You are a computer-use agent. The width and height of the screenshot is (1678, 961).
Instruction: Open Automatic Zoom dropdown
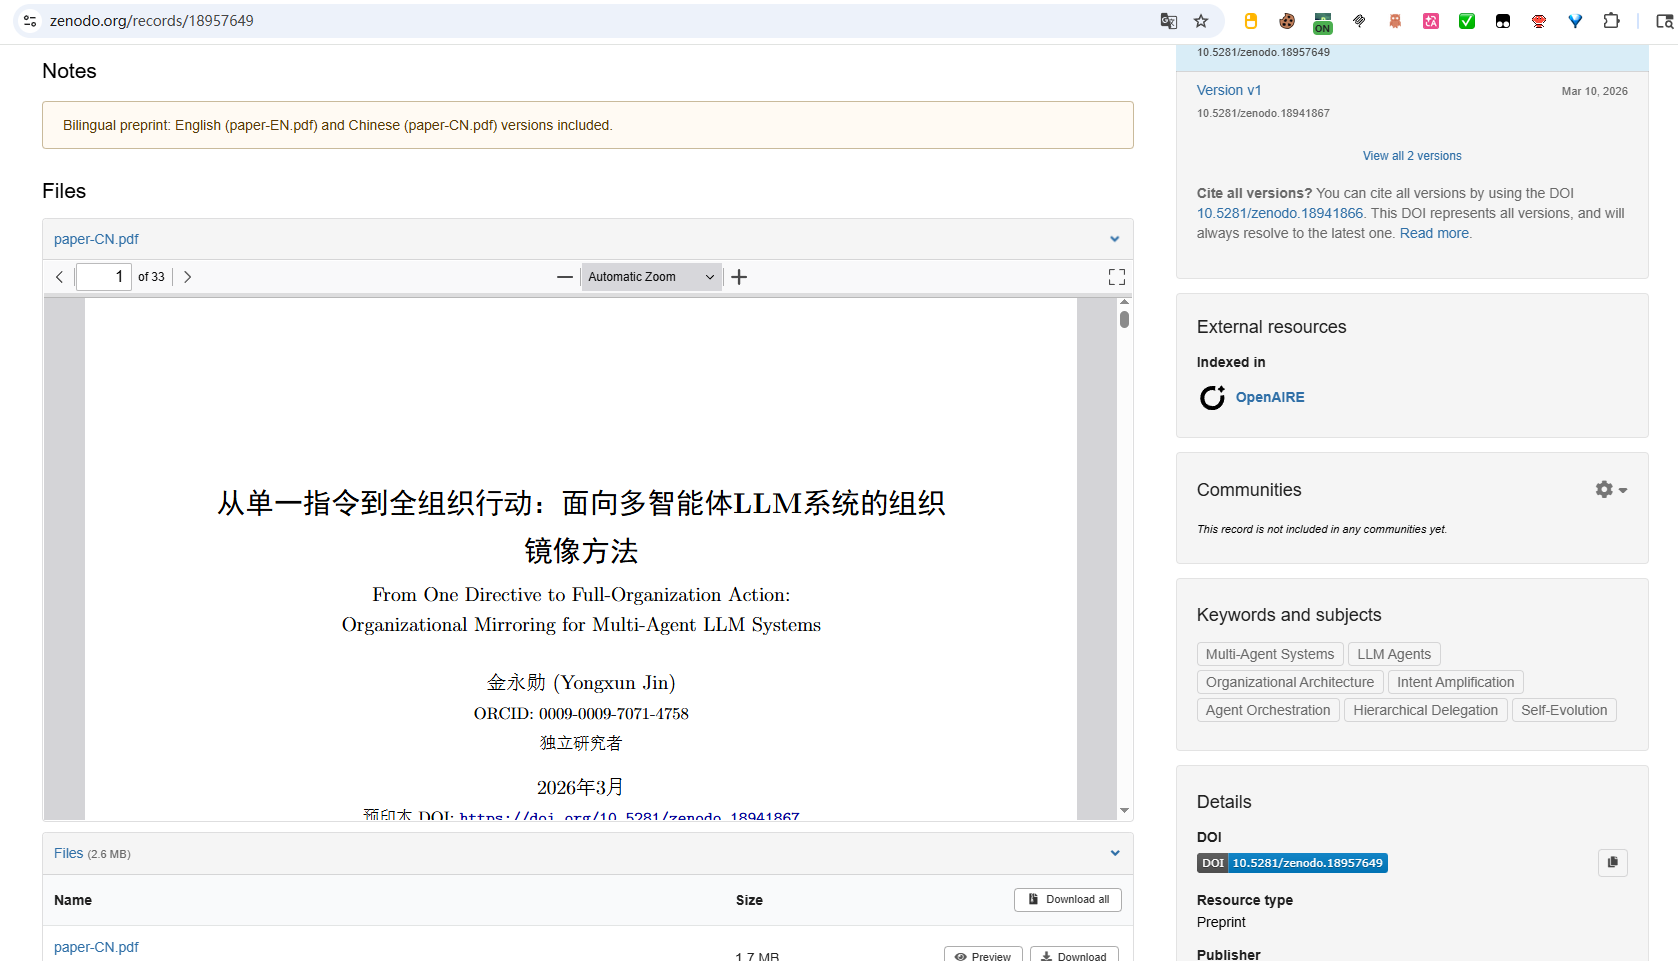click(x=651, y=277)
